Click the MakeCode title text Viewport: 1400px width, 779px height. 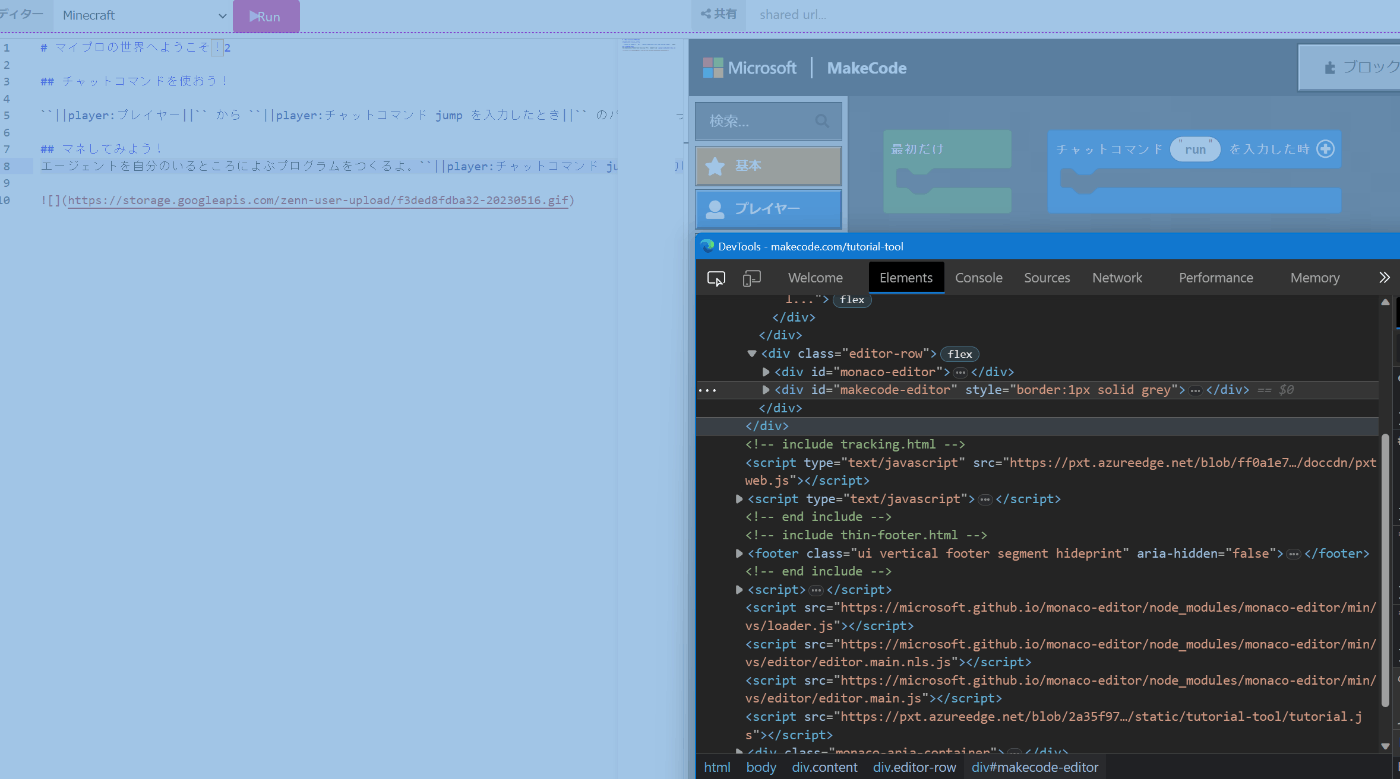tap(867, 68)
